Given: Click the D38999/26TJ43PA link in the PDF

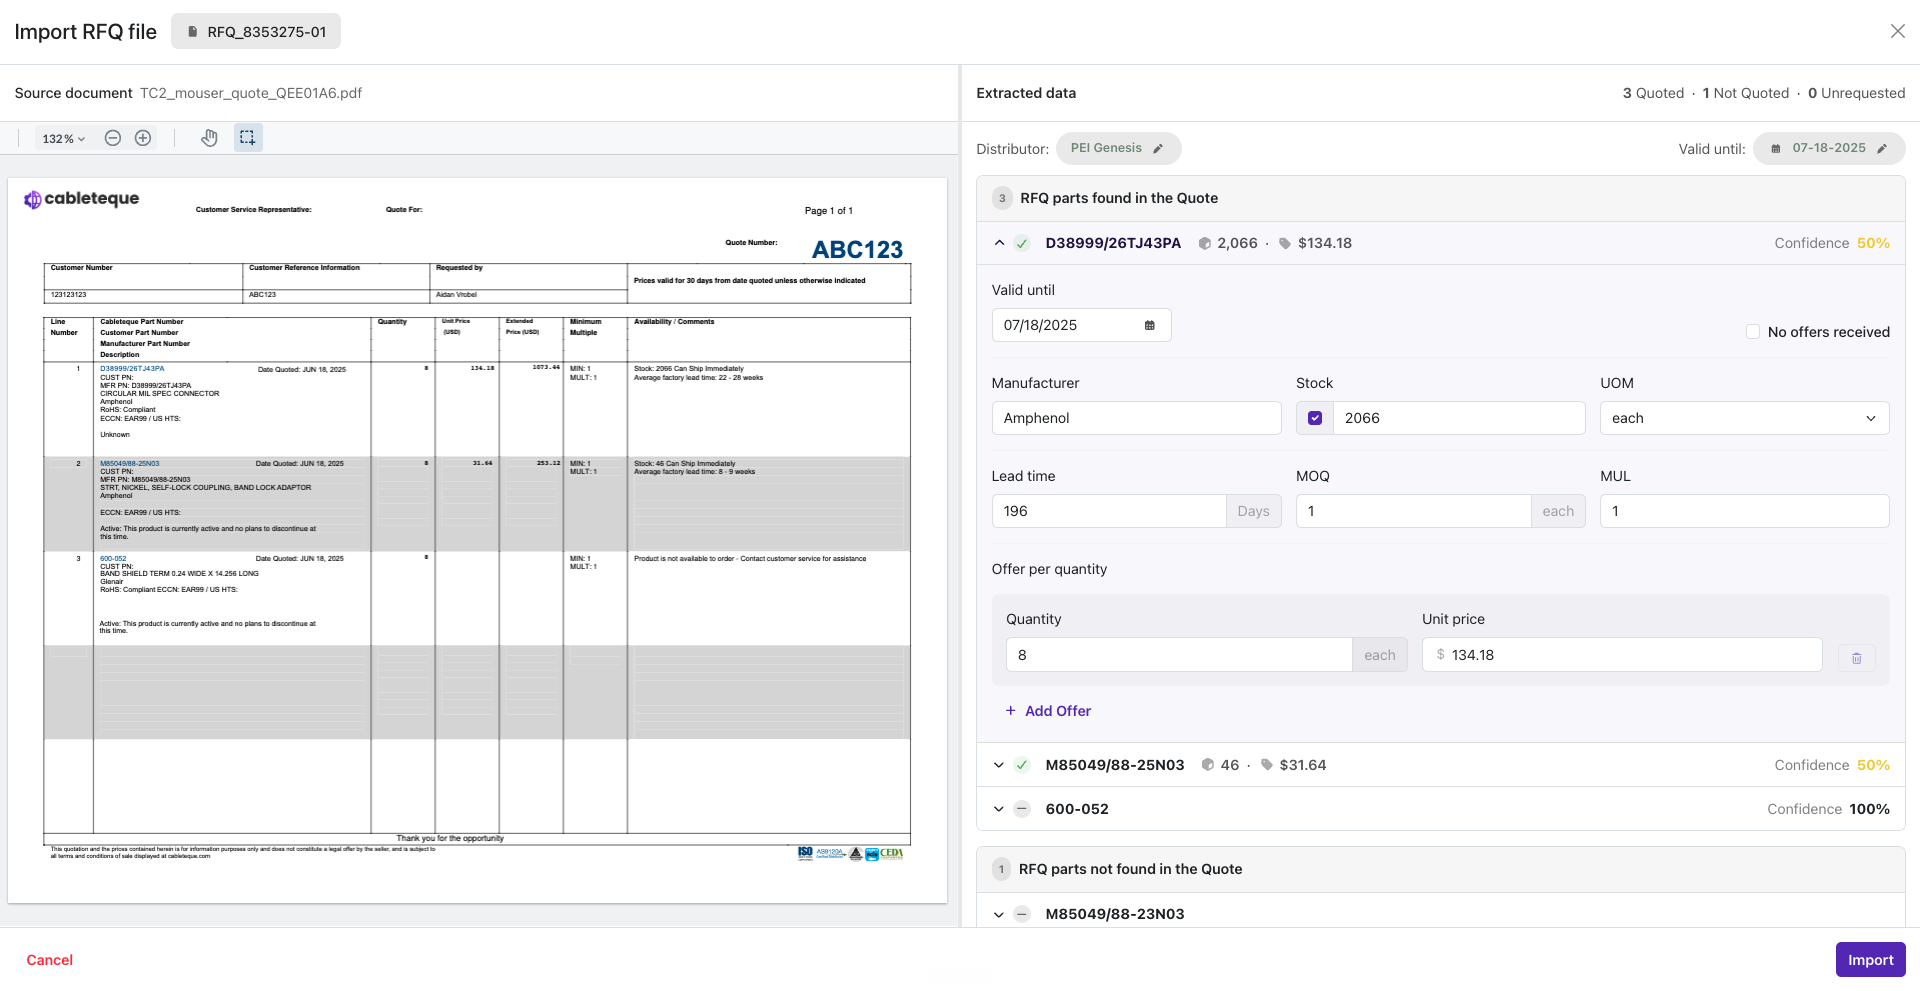Looking at the screenshot, I should (132, 369).
